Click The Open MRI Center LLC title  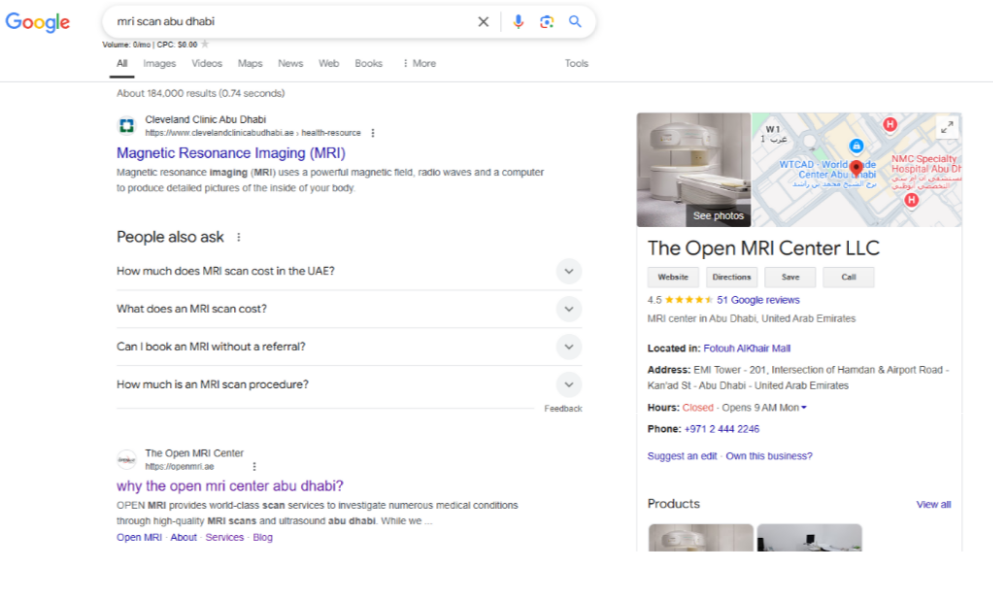pyautogui.click(x=763, y=248)
